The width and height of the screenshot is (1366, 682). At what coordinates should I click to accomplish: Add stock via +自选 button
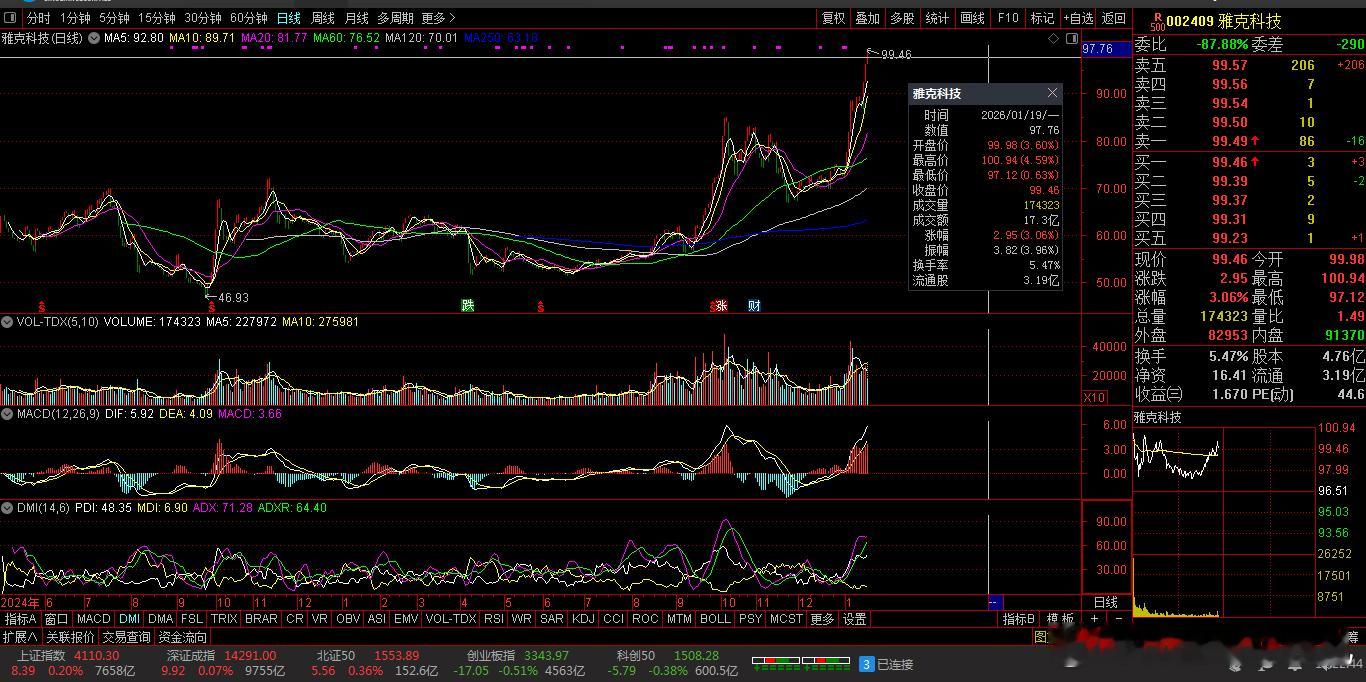coord(1078,18)
